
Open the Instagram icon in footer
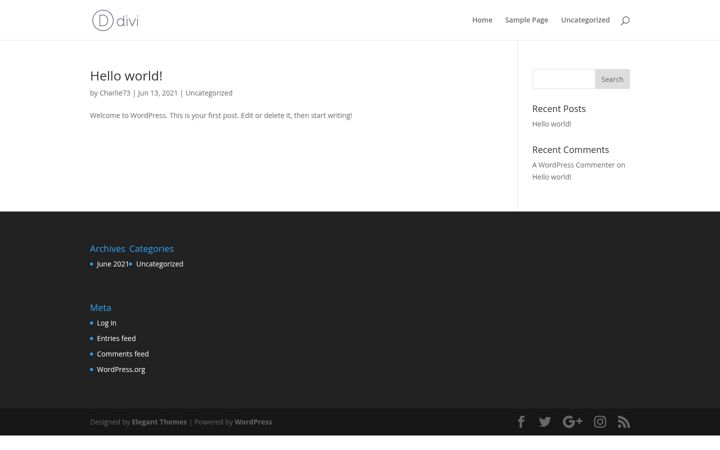click(600, 422)
